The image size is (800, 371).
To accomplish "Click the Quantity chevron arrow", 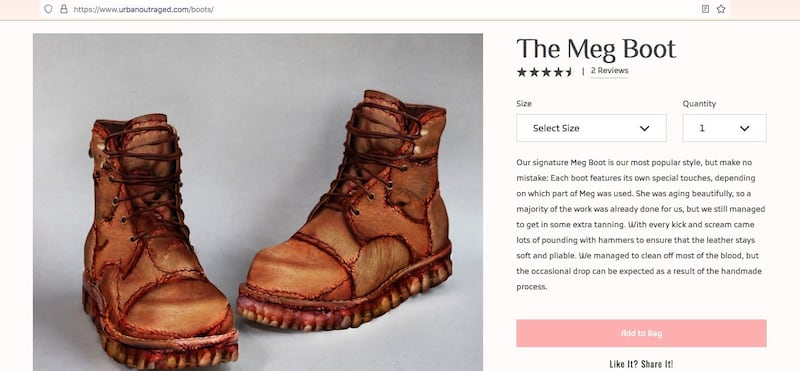I will coord(744,128).
